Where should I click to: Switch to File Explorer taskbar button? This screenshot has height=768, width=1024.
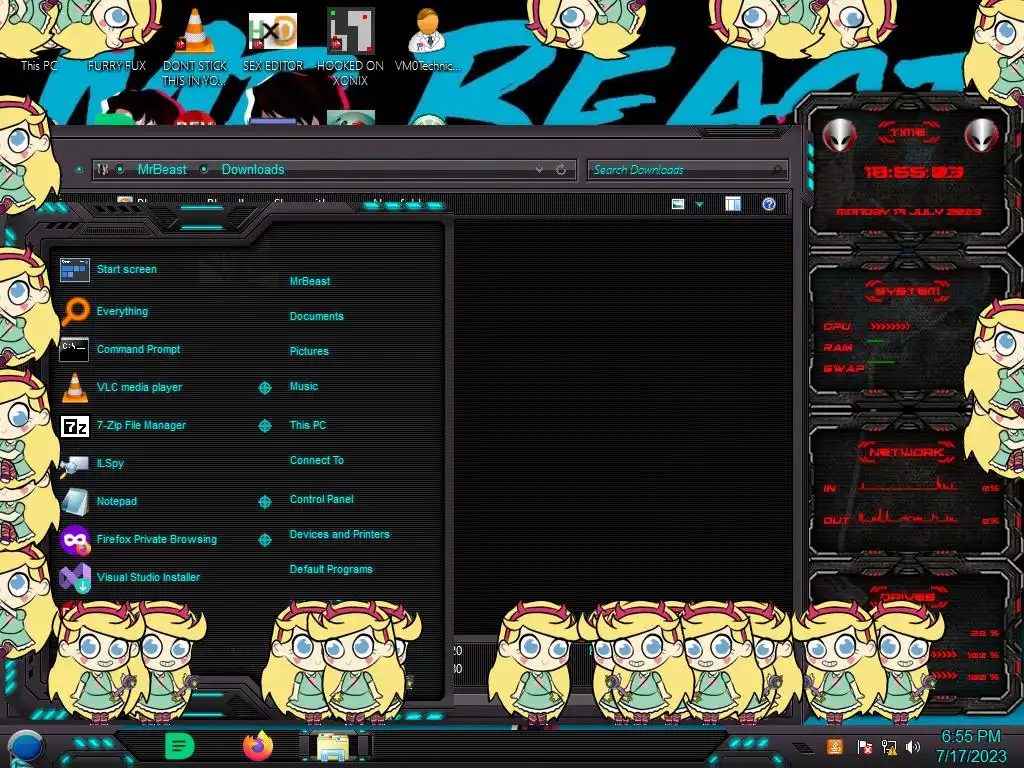[x=334, y=746]
